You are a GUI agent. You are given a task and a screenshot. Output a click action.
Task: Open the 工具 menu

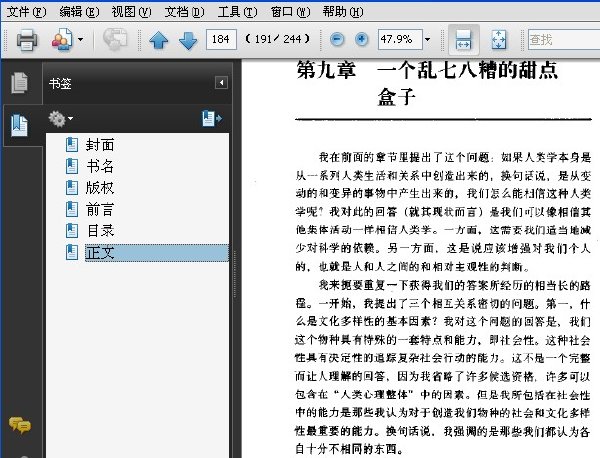pos(237,12)
